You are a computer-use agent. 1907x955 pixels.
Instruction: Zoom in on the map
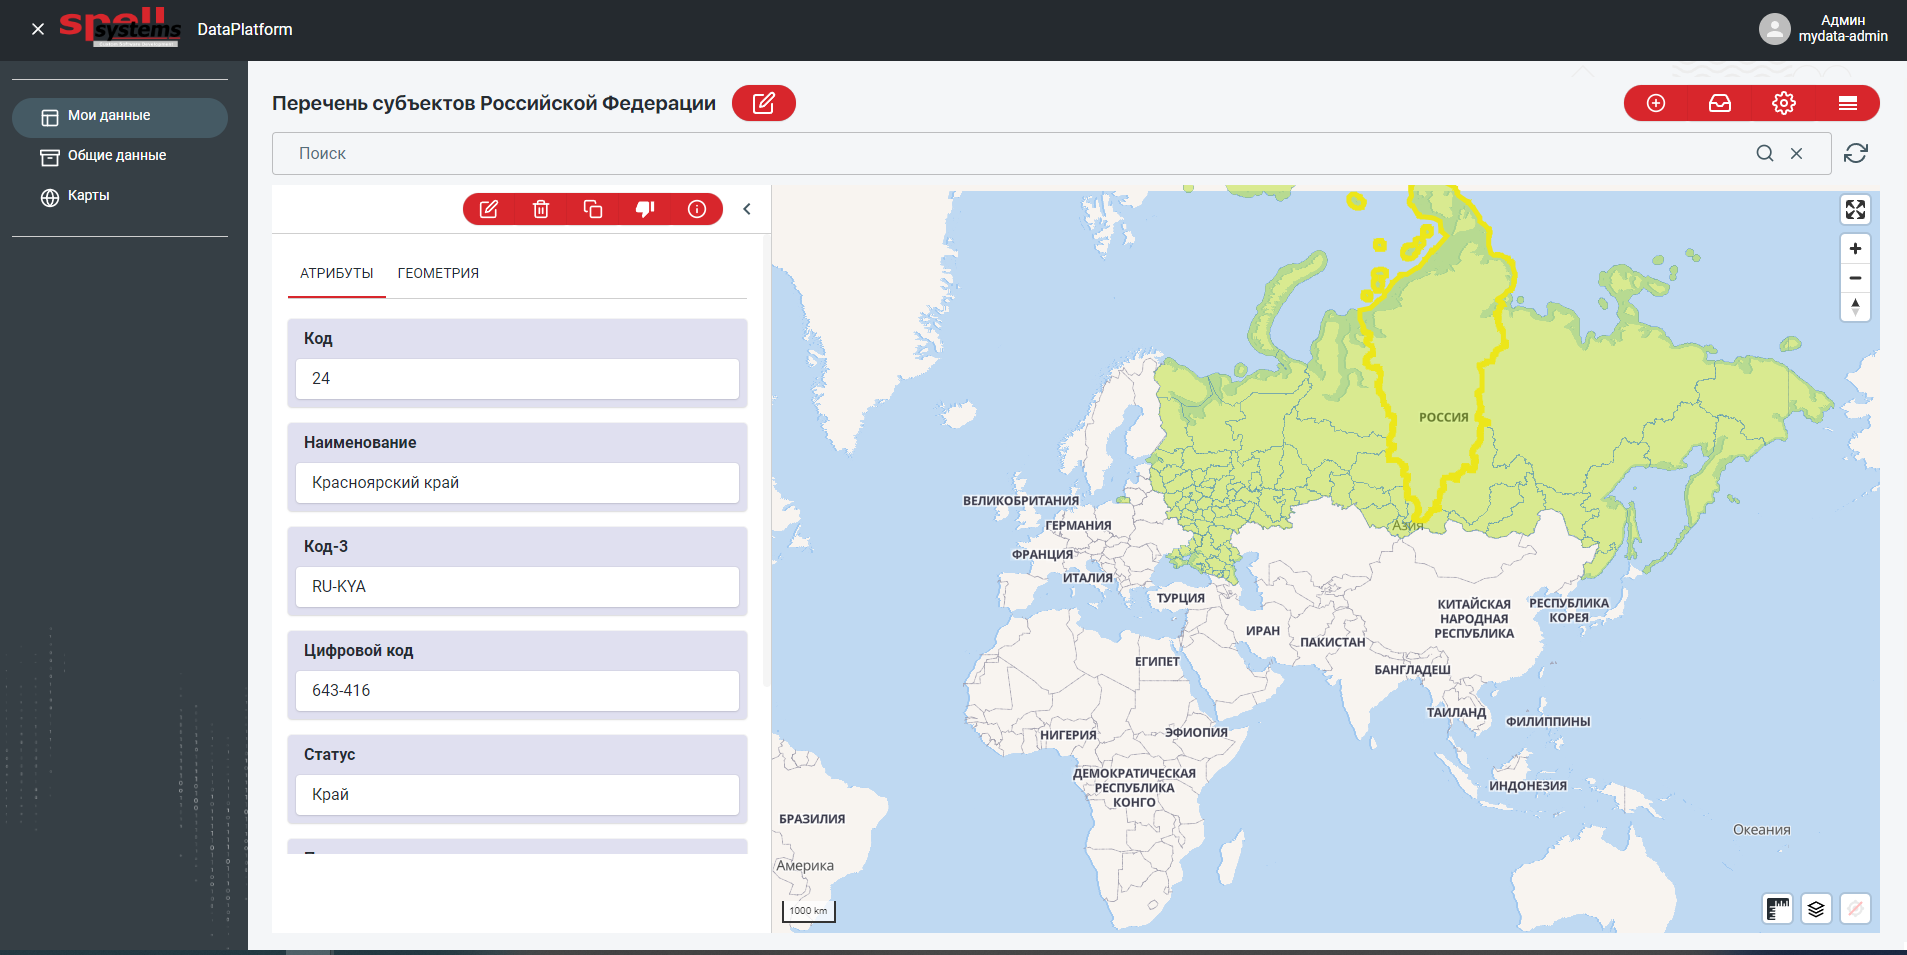point(1855,249)
